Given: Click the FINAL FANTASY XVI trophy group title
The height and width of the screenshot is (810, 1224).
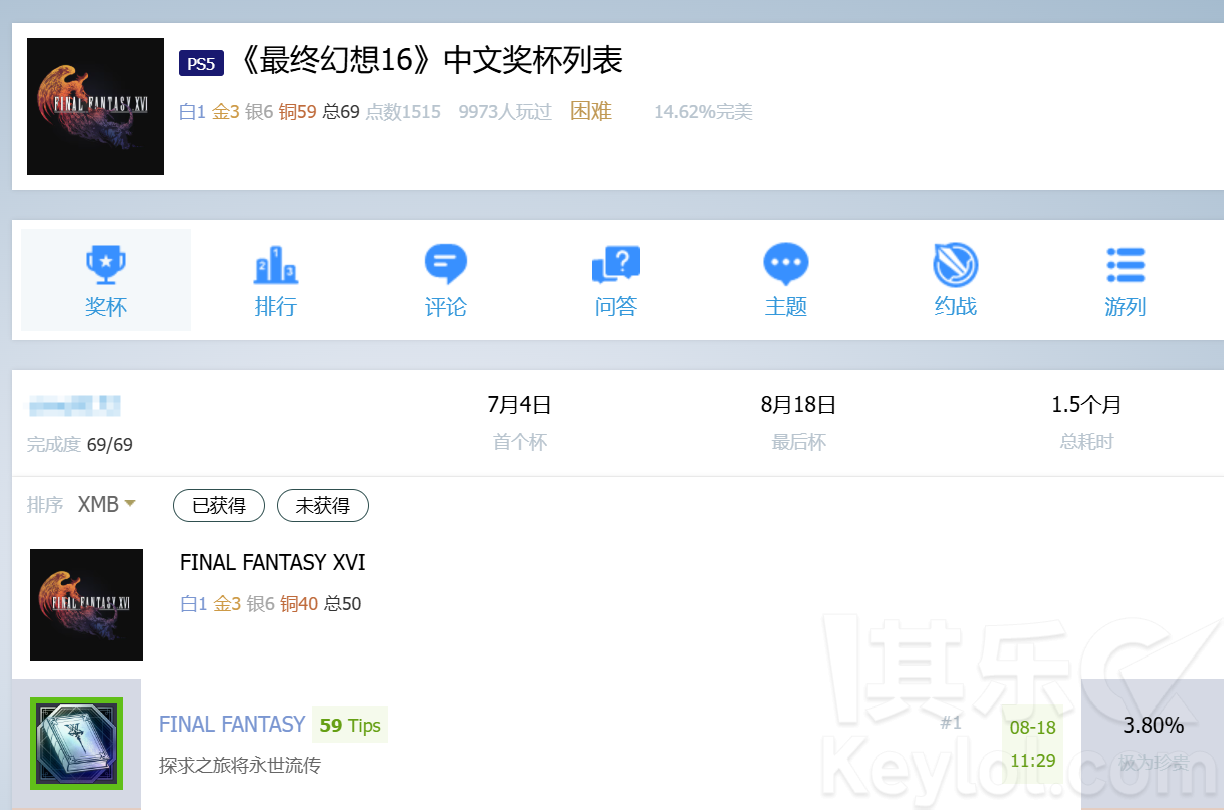Looking at the screenshot, I should coord(273,563).
